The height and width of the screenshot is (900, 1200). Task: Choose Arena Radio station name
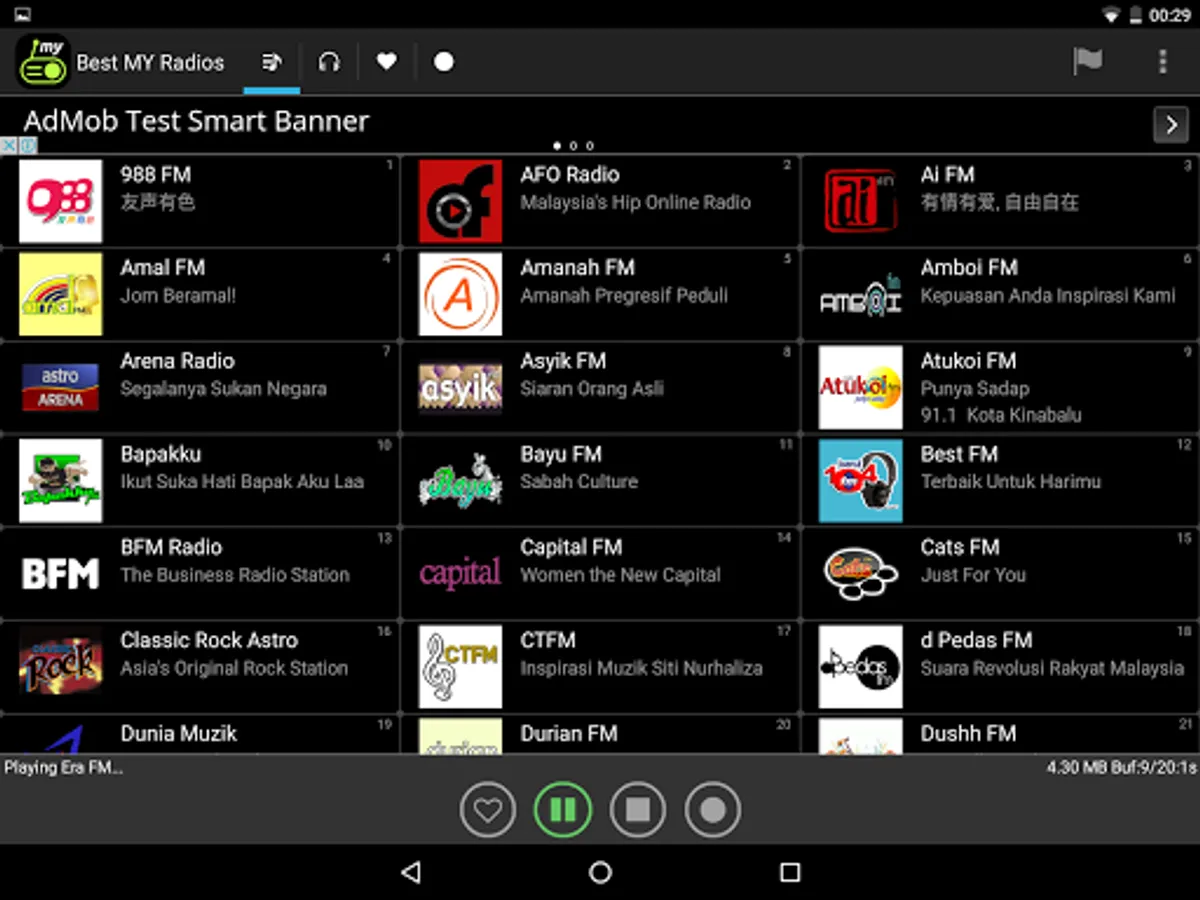[x=177, y=360]
